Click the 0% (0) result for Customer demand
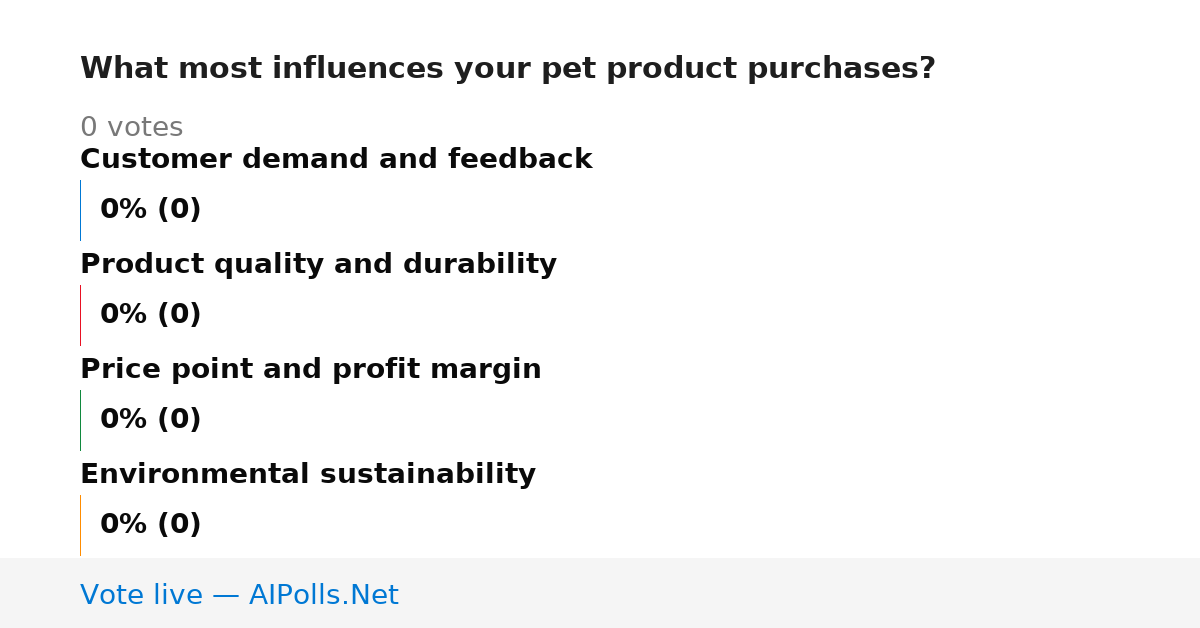This screenshot has width=1200, height=628. pyautogui.click(x=150, y=209)
